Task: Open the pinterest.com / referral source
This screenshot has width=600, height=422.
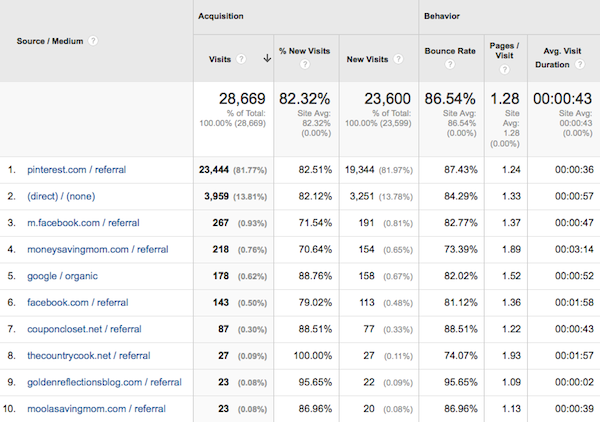Action: click(x=76, y=170)
